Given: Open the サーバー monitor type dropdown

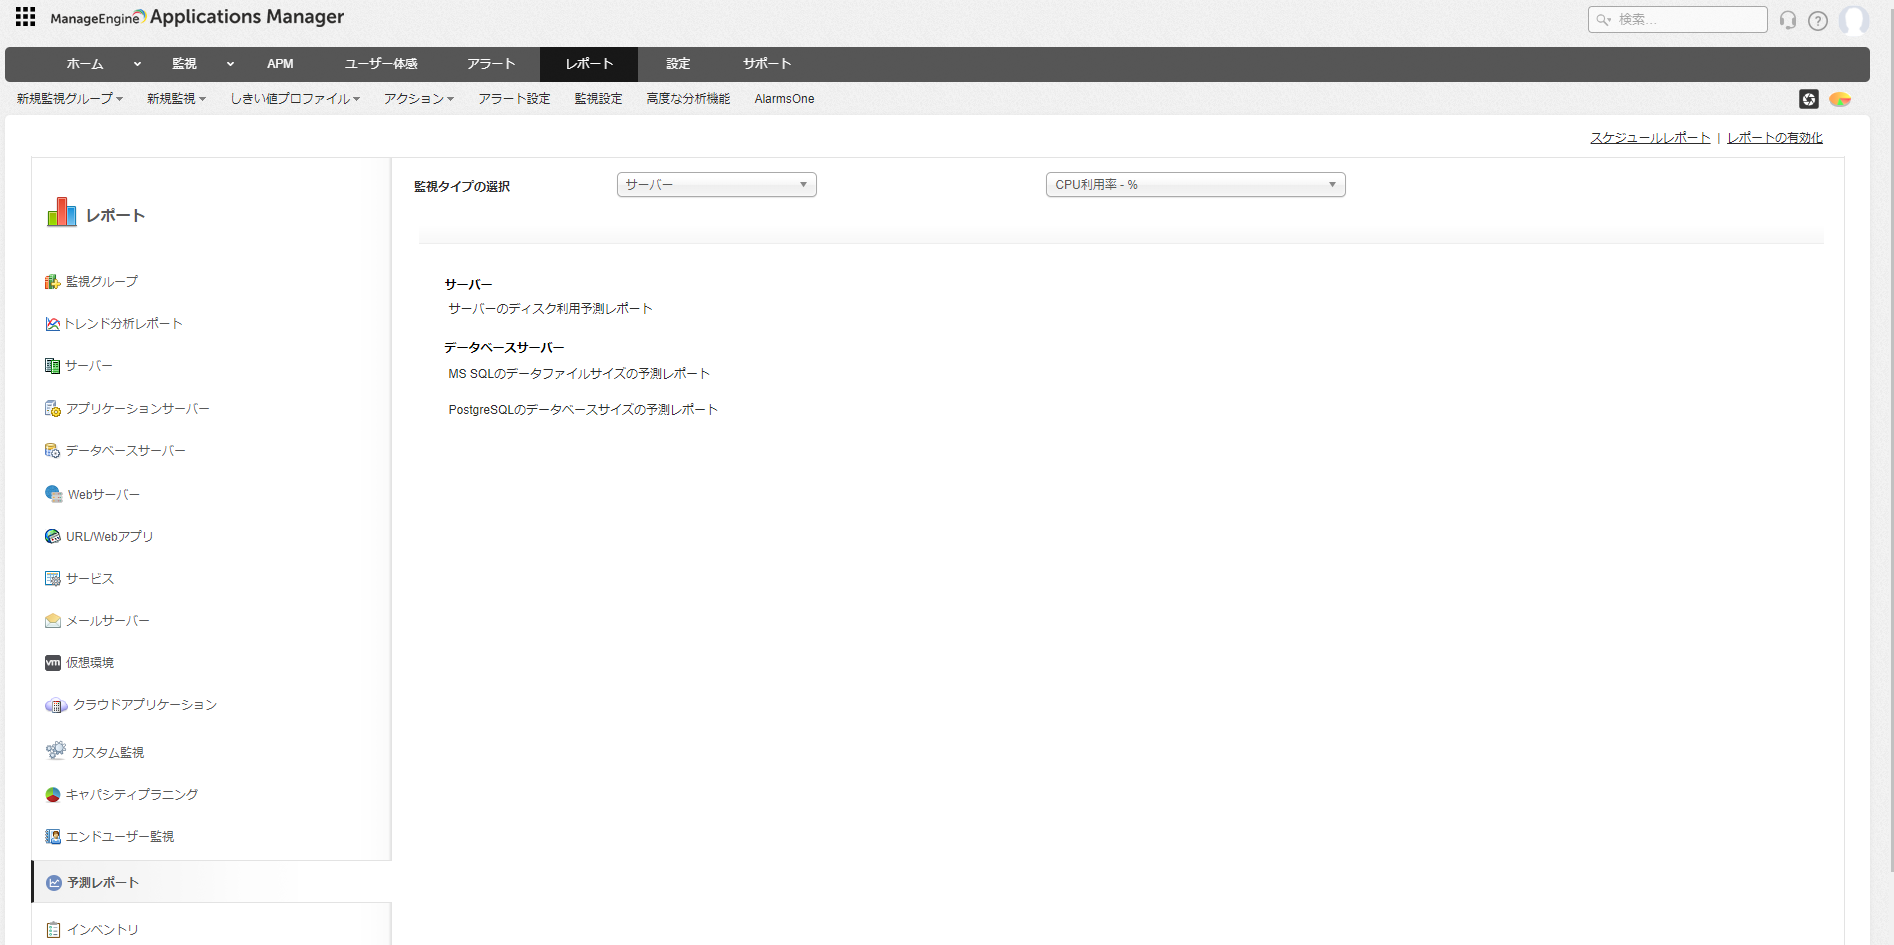Looking at the screenshot, I should 716,185.
